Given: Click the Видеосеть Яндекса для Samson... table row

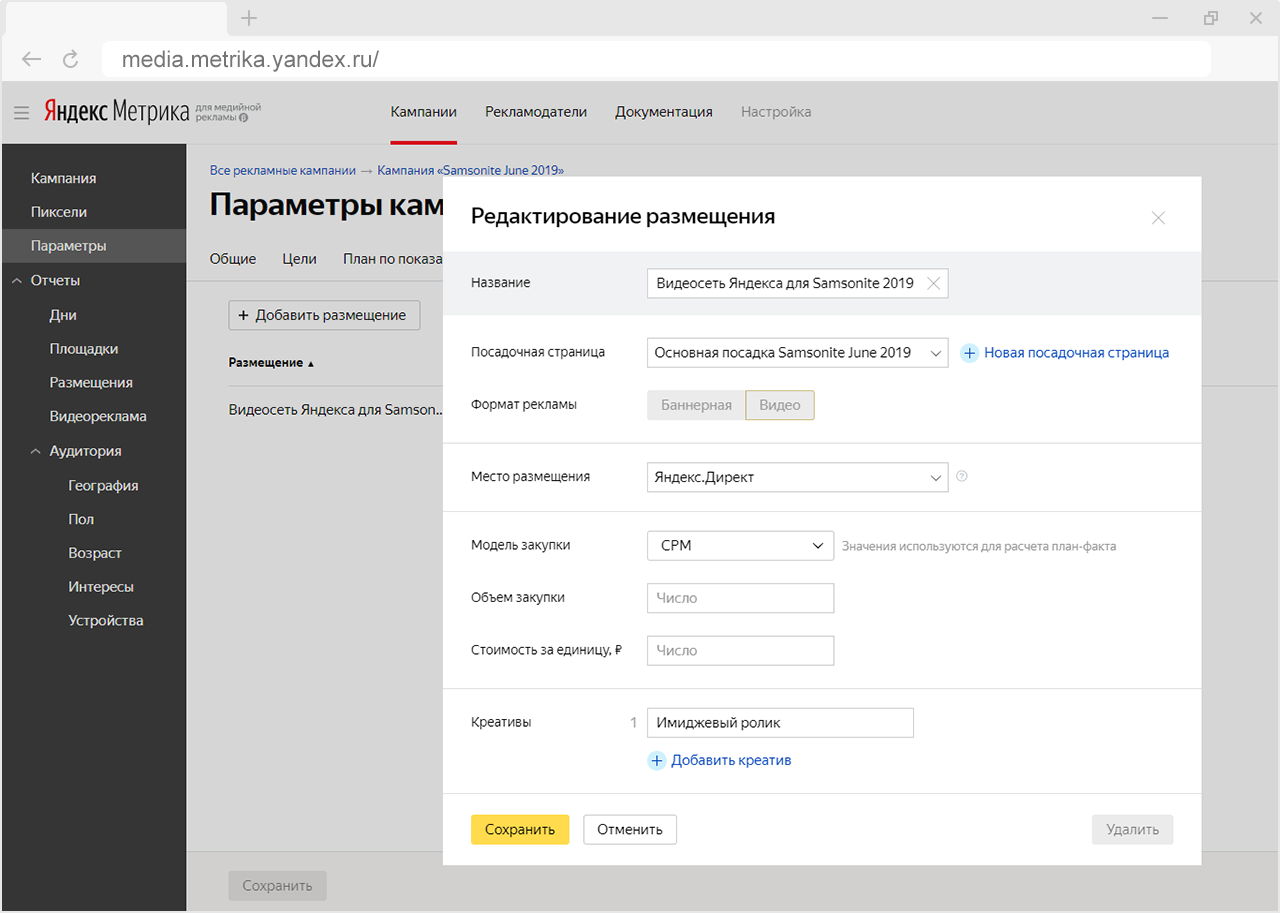Looking at the screenshot, I should (333, 410).
